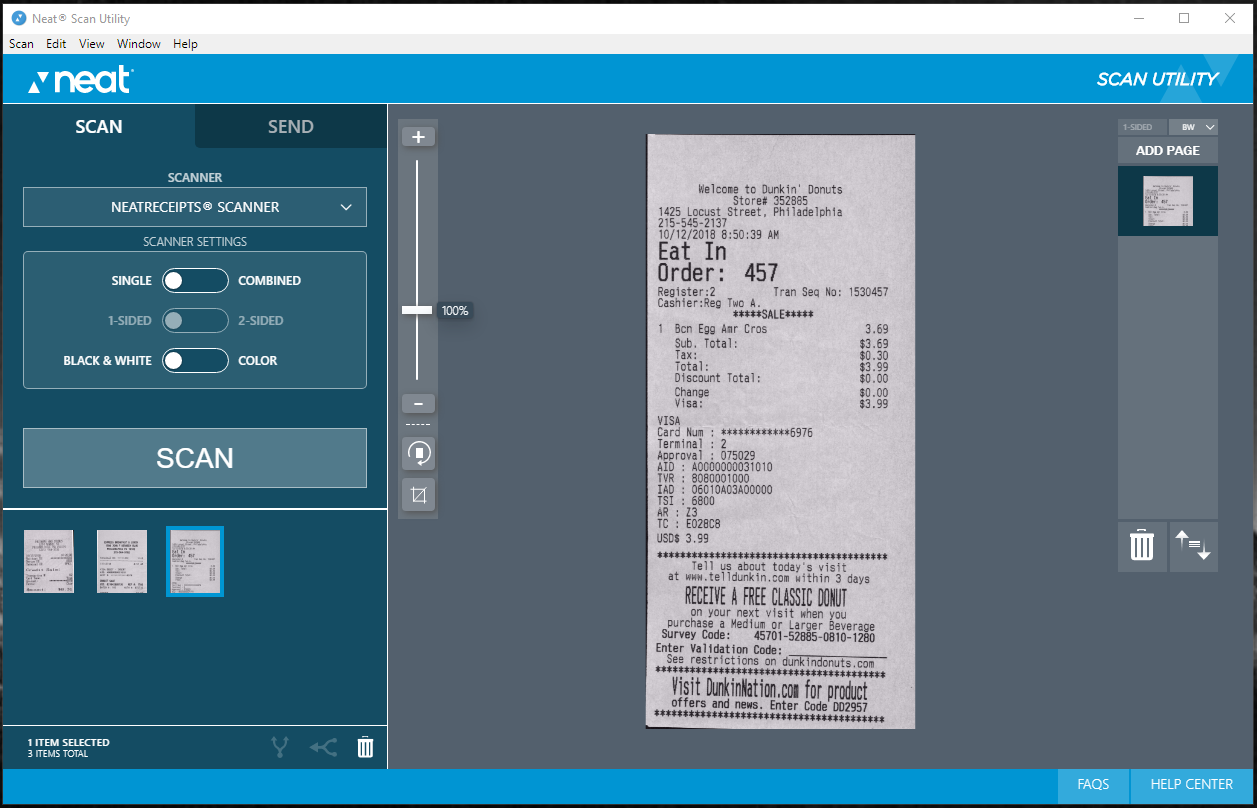Activate the crop tool

418,494
